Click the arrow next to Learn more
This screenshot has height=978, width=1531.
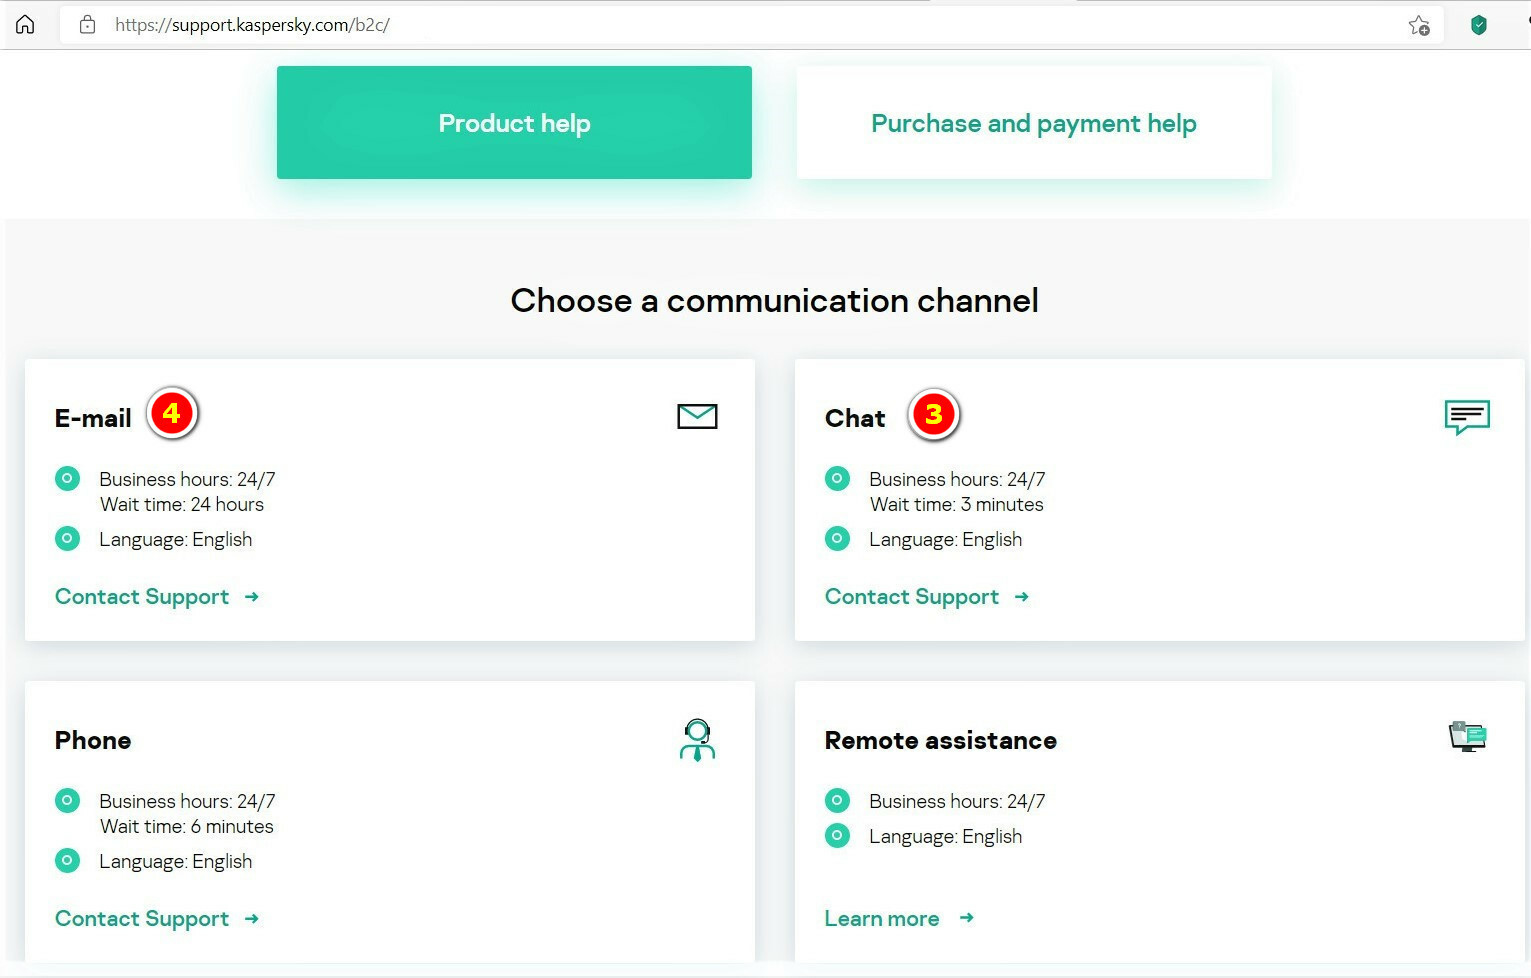pyautogui.click(x=966, y=918)
